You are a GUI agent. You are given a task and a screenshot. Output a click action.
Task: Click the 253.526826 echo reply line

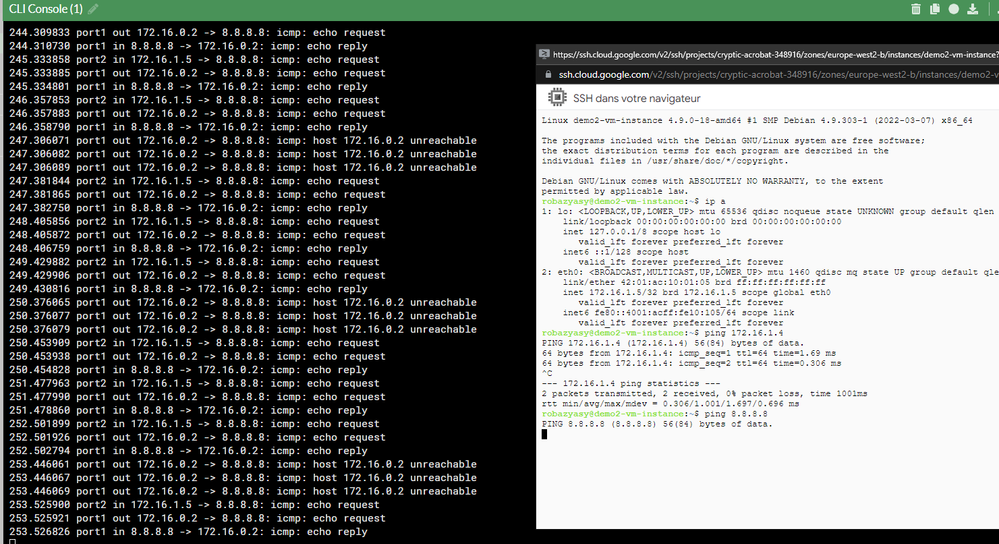pos(188,532)
